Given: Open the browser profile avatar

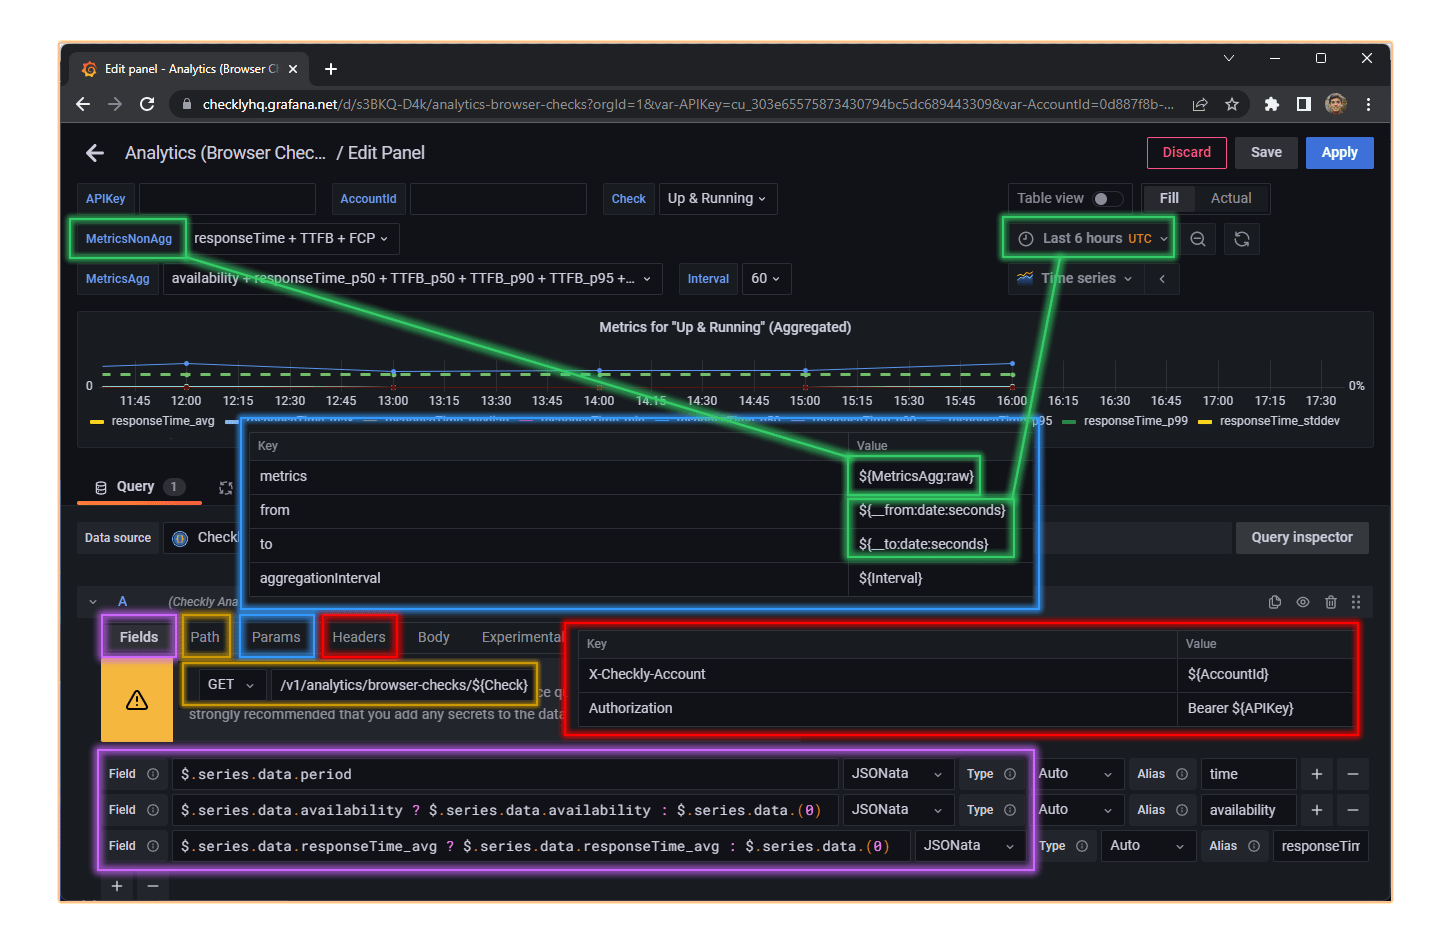Looking at the screenshot, I should click(x=1336, y=104).
